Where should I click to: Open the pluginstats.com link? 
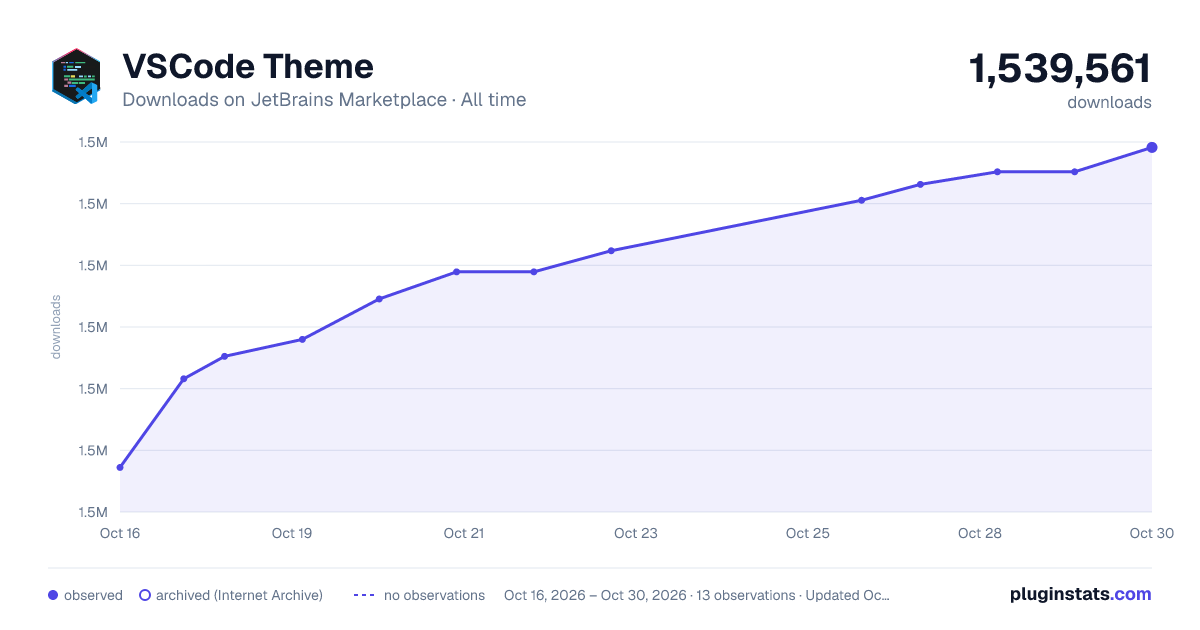click(1081, 594)
